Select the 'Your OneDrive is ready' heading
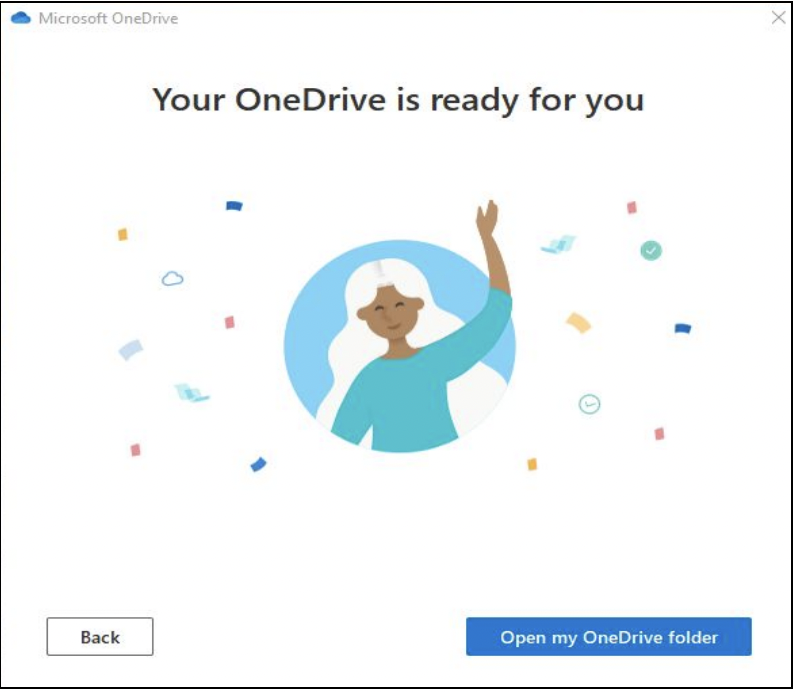 pos(398,100)
